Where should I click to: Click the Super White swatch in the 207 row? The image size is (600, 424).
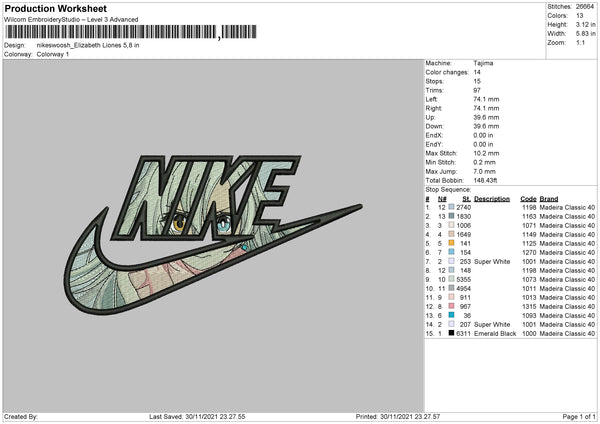(452, 324)
